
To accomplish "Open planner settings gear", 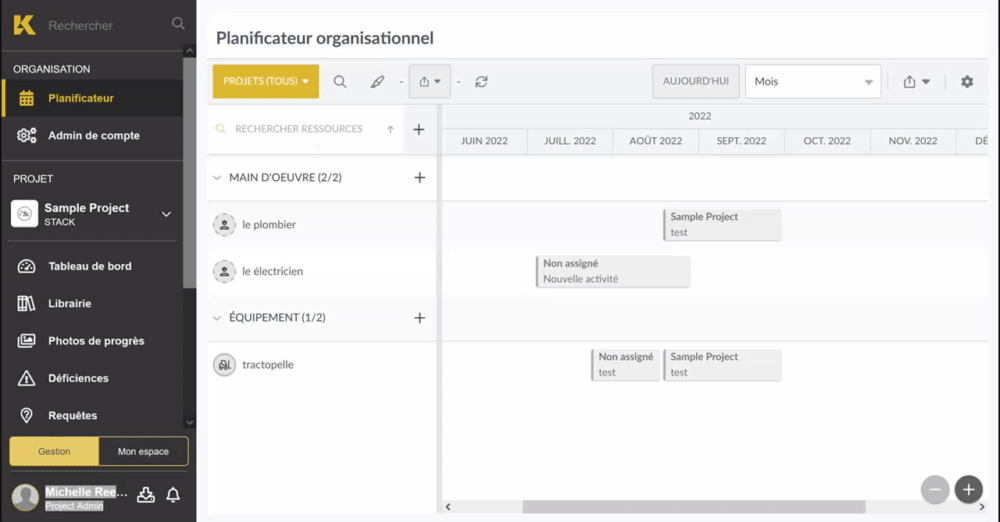I will pyautogui.click(x=967, y=82).
